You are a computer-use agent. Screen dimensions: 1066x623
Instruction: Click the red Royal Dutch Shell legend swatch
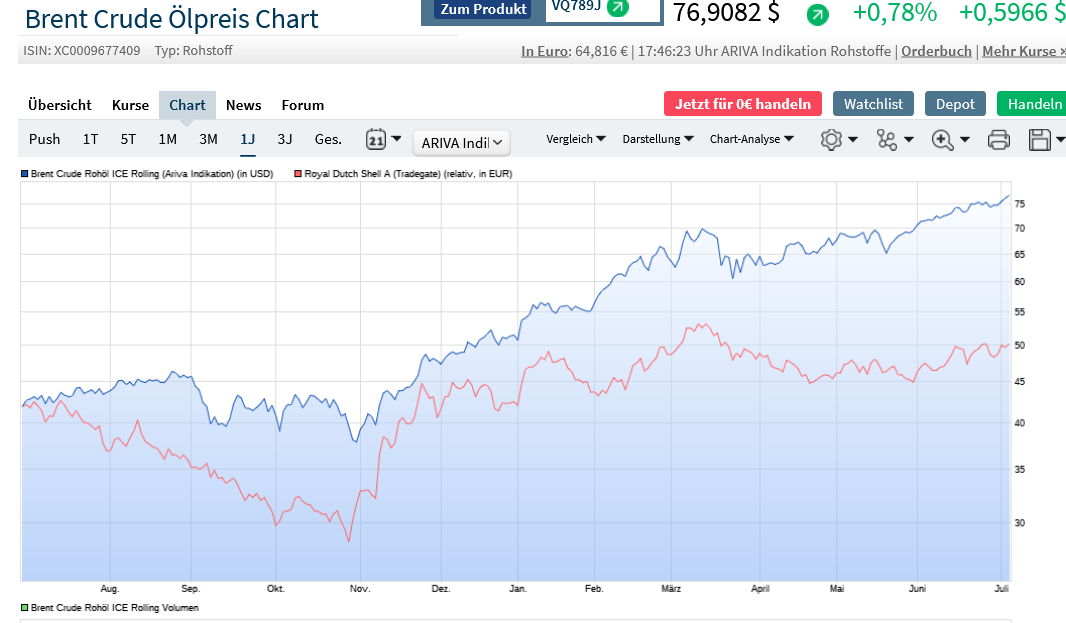(298, 174)
